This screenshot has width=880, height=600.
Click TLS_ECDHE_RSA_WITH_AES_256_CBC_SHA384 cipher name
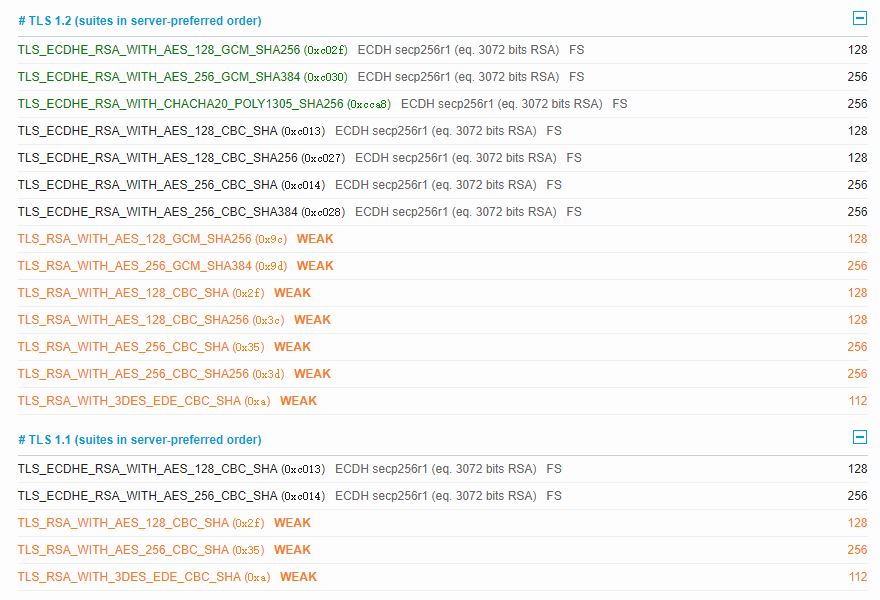click(157, 212)
